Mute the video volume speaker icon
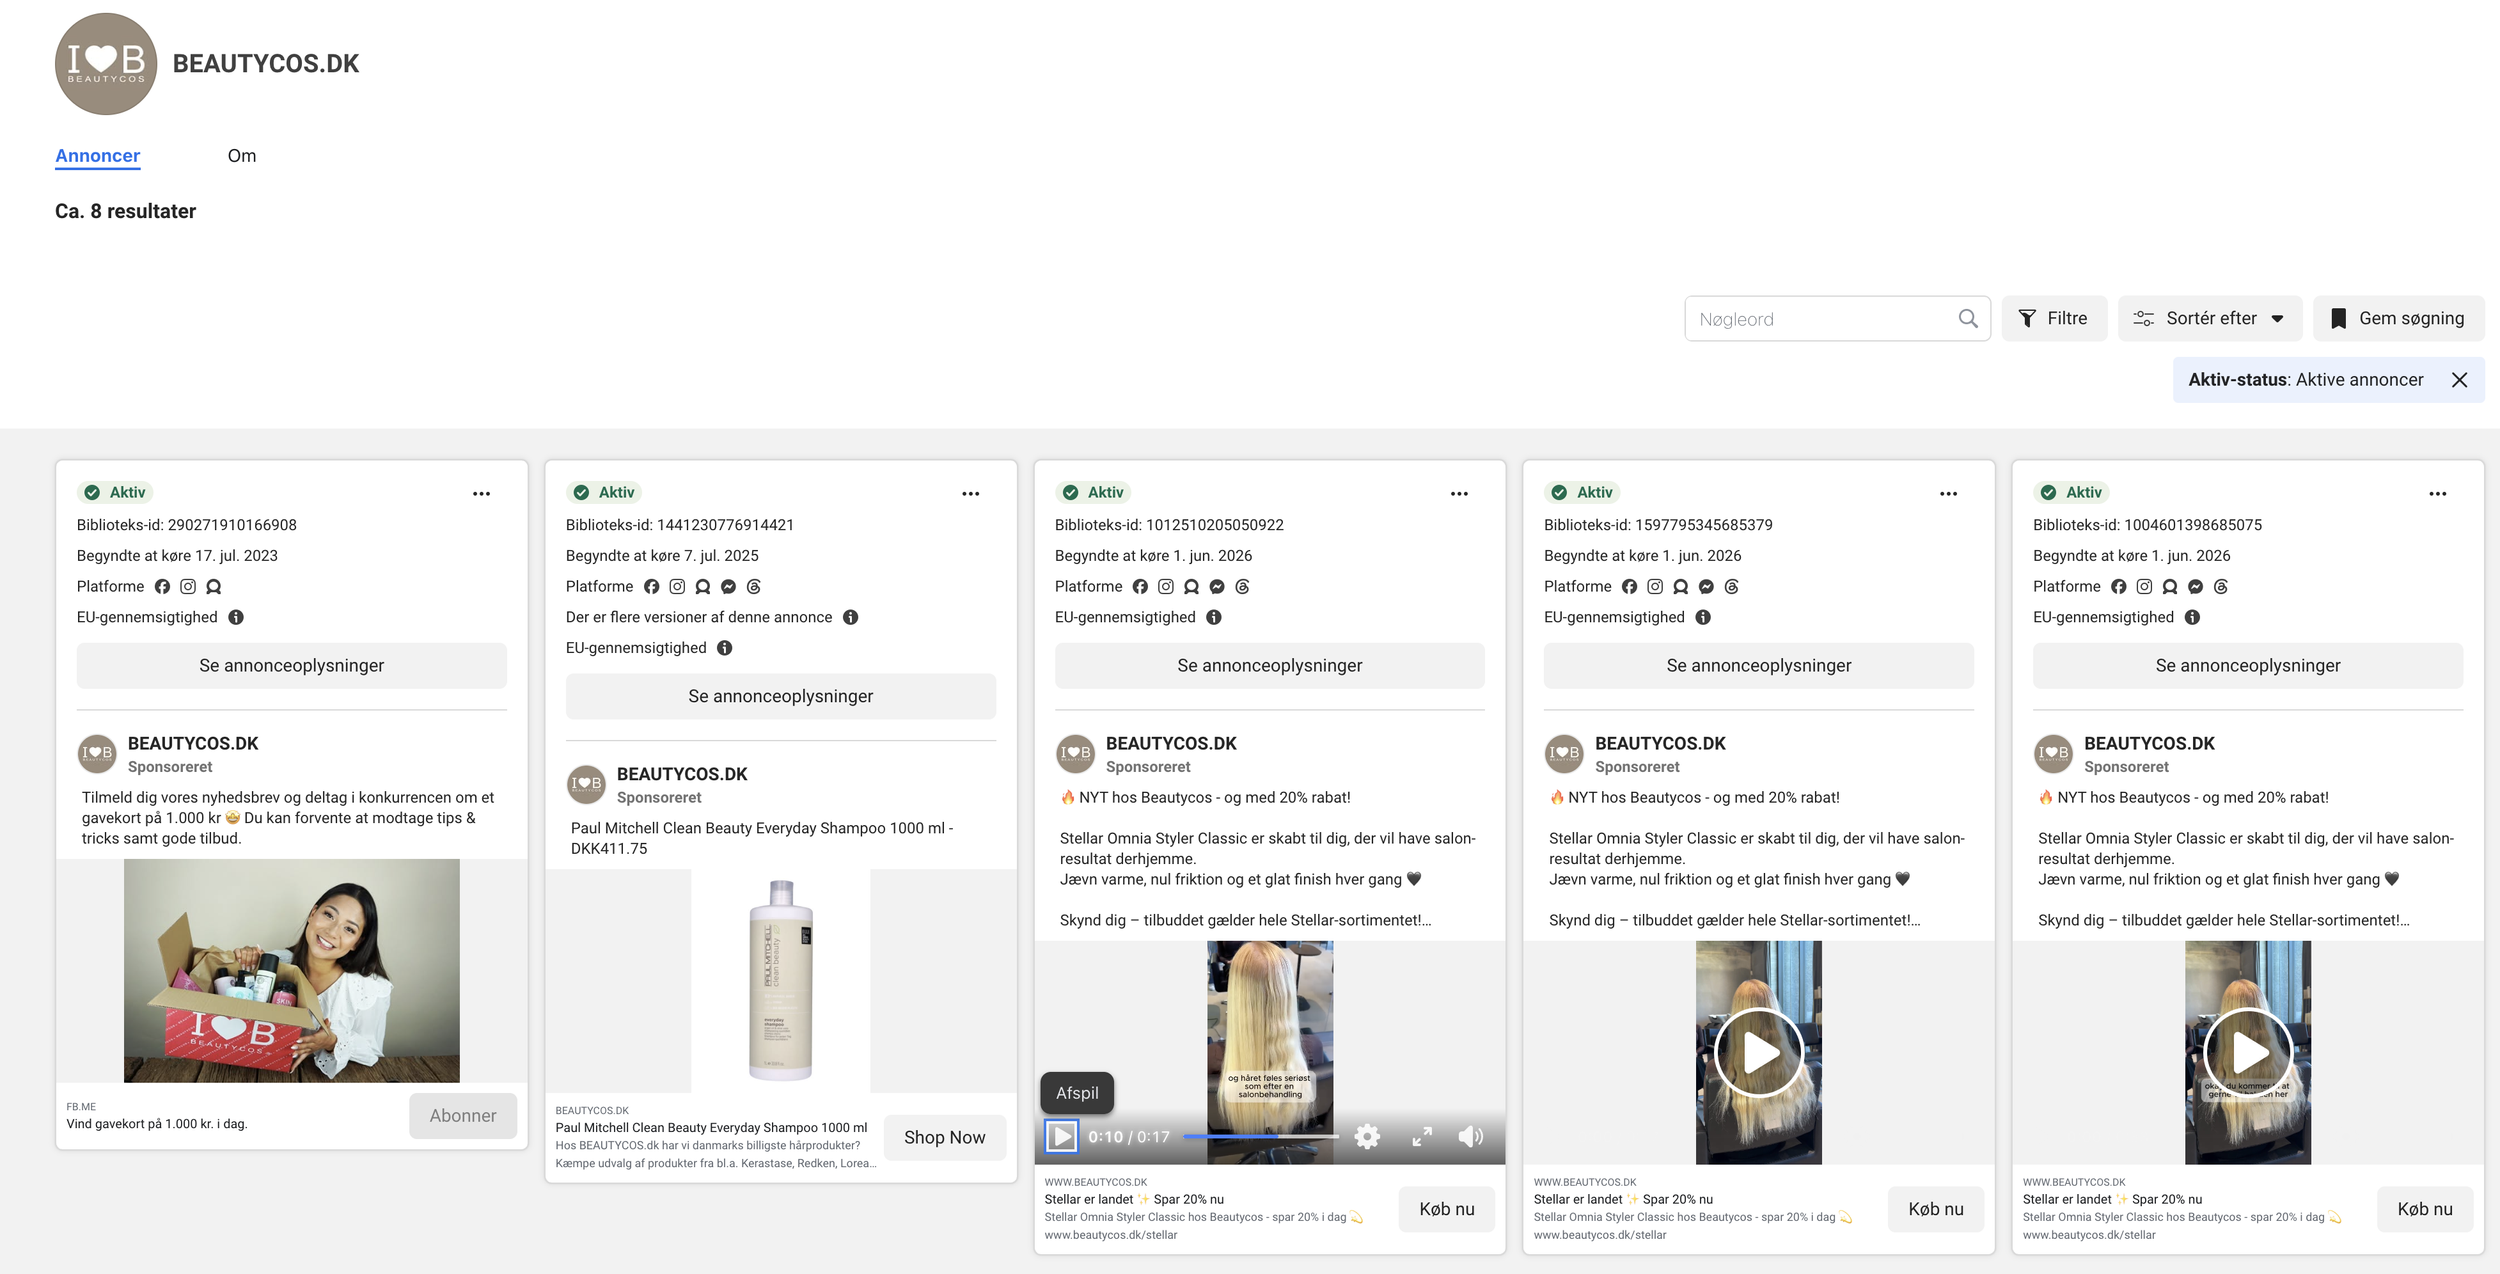Viewport: 2500px width, 1274px height. [x=1471, y=1137]
